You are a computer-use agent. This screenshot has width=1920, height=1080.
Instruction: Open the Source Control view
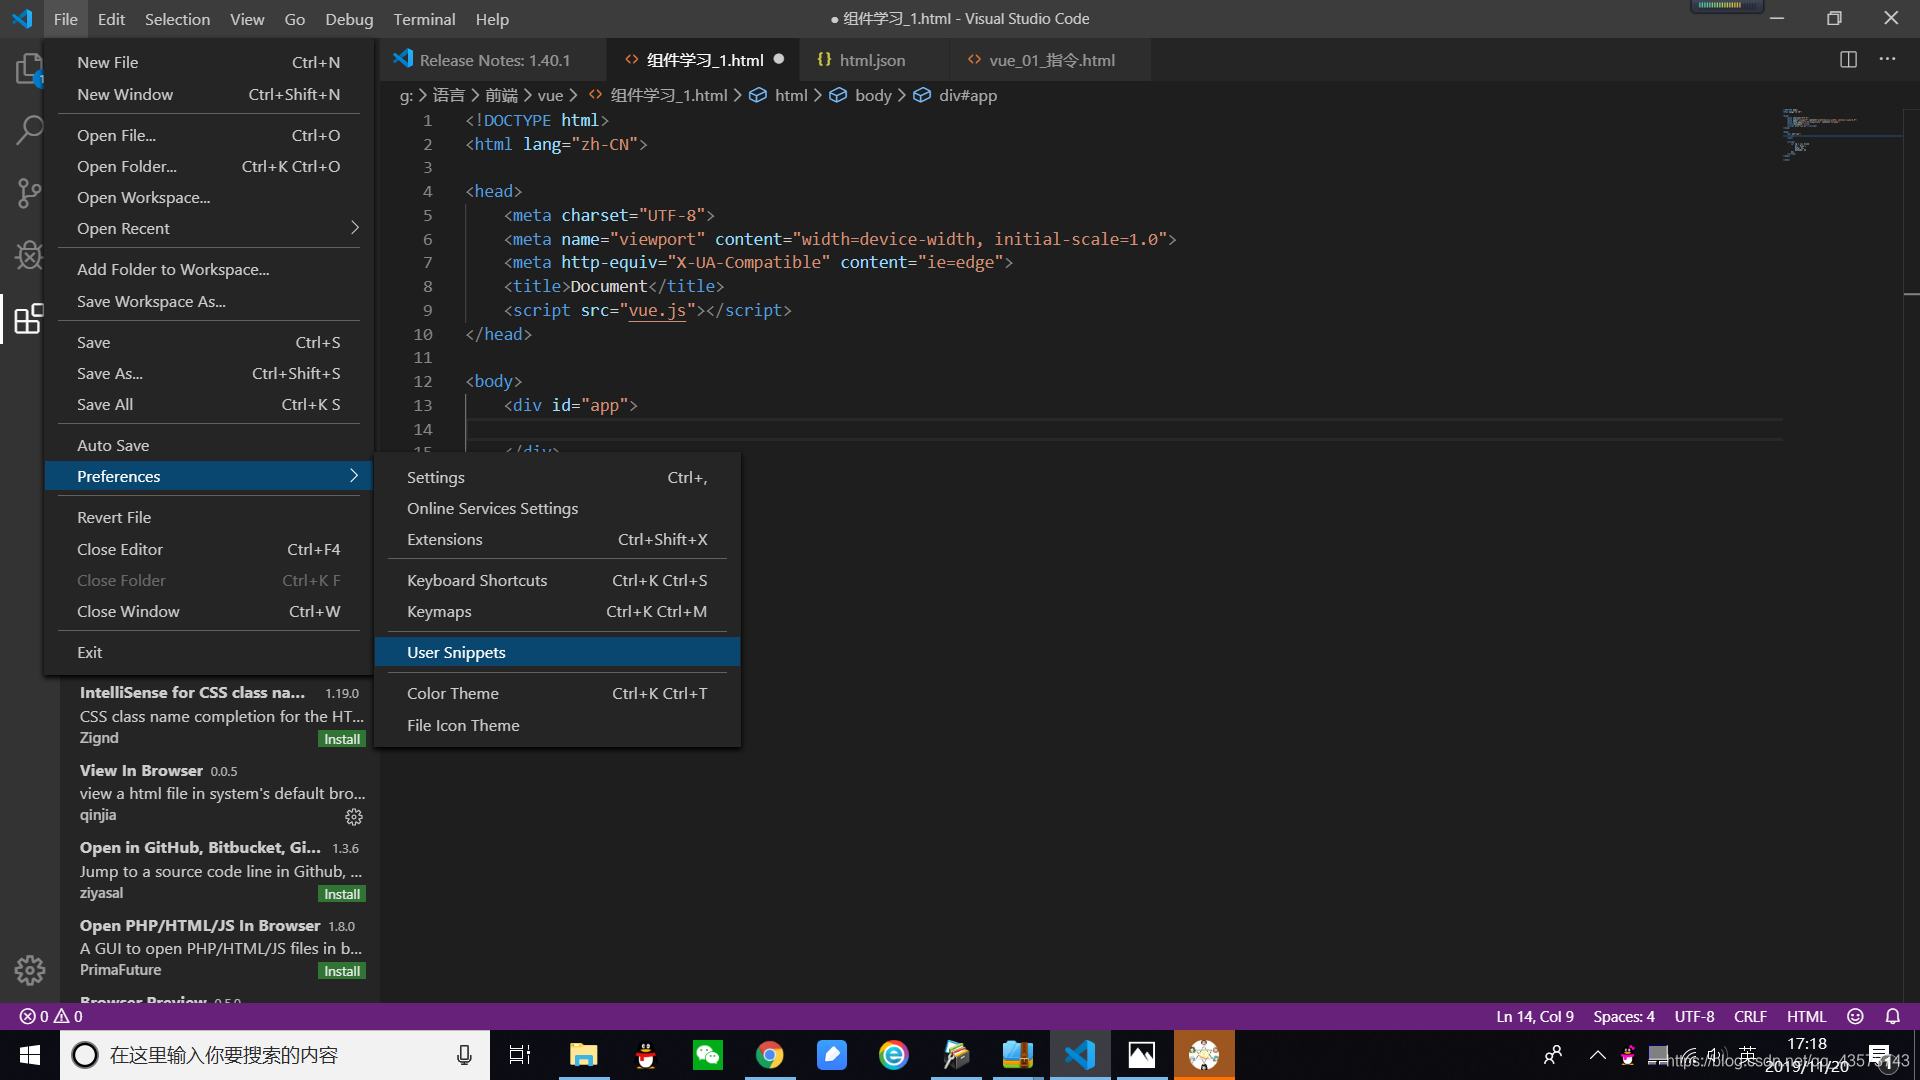pos(29,193)
